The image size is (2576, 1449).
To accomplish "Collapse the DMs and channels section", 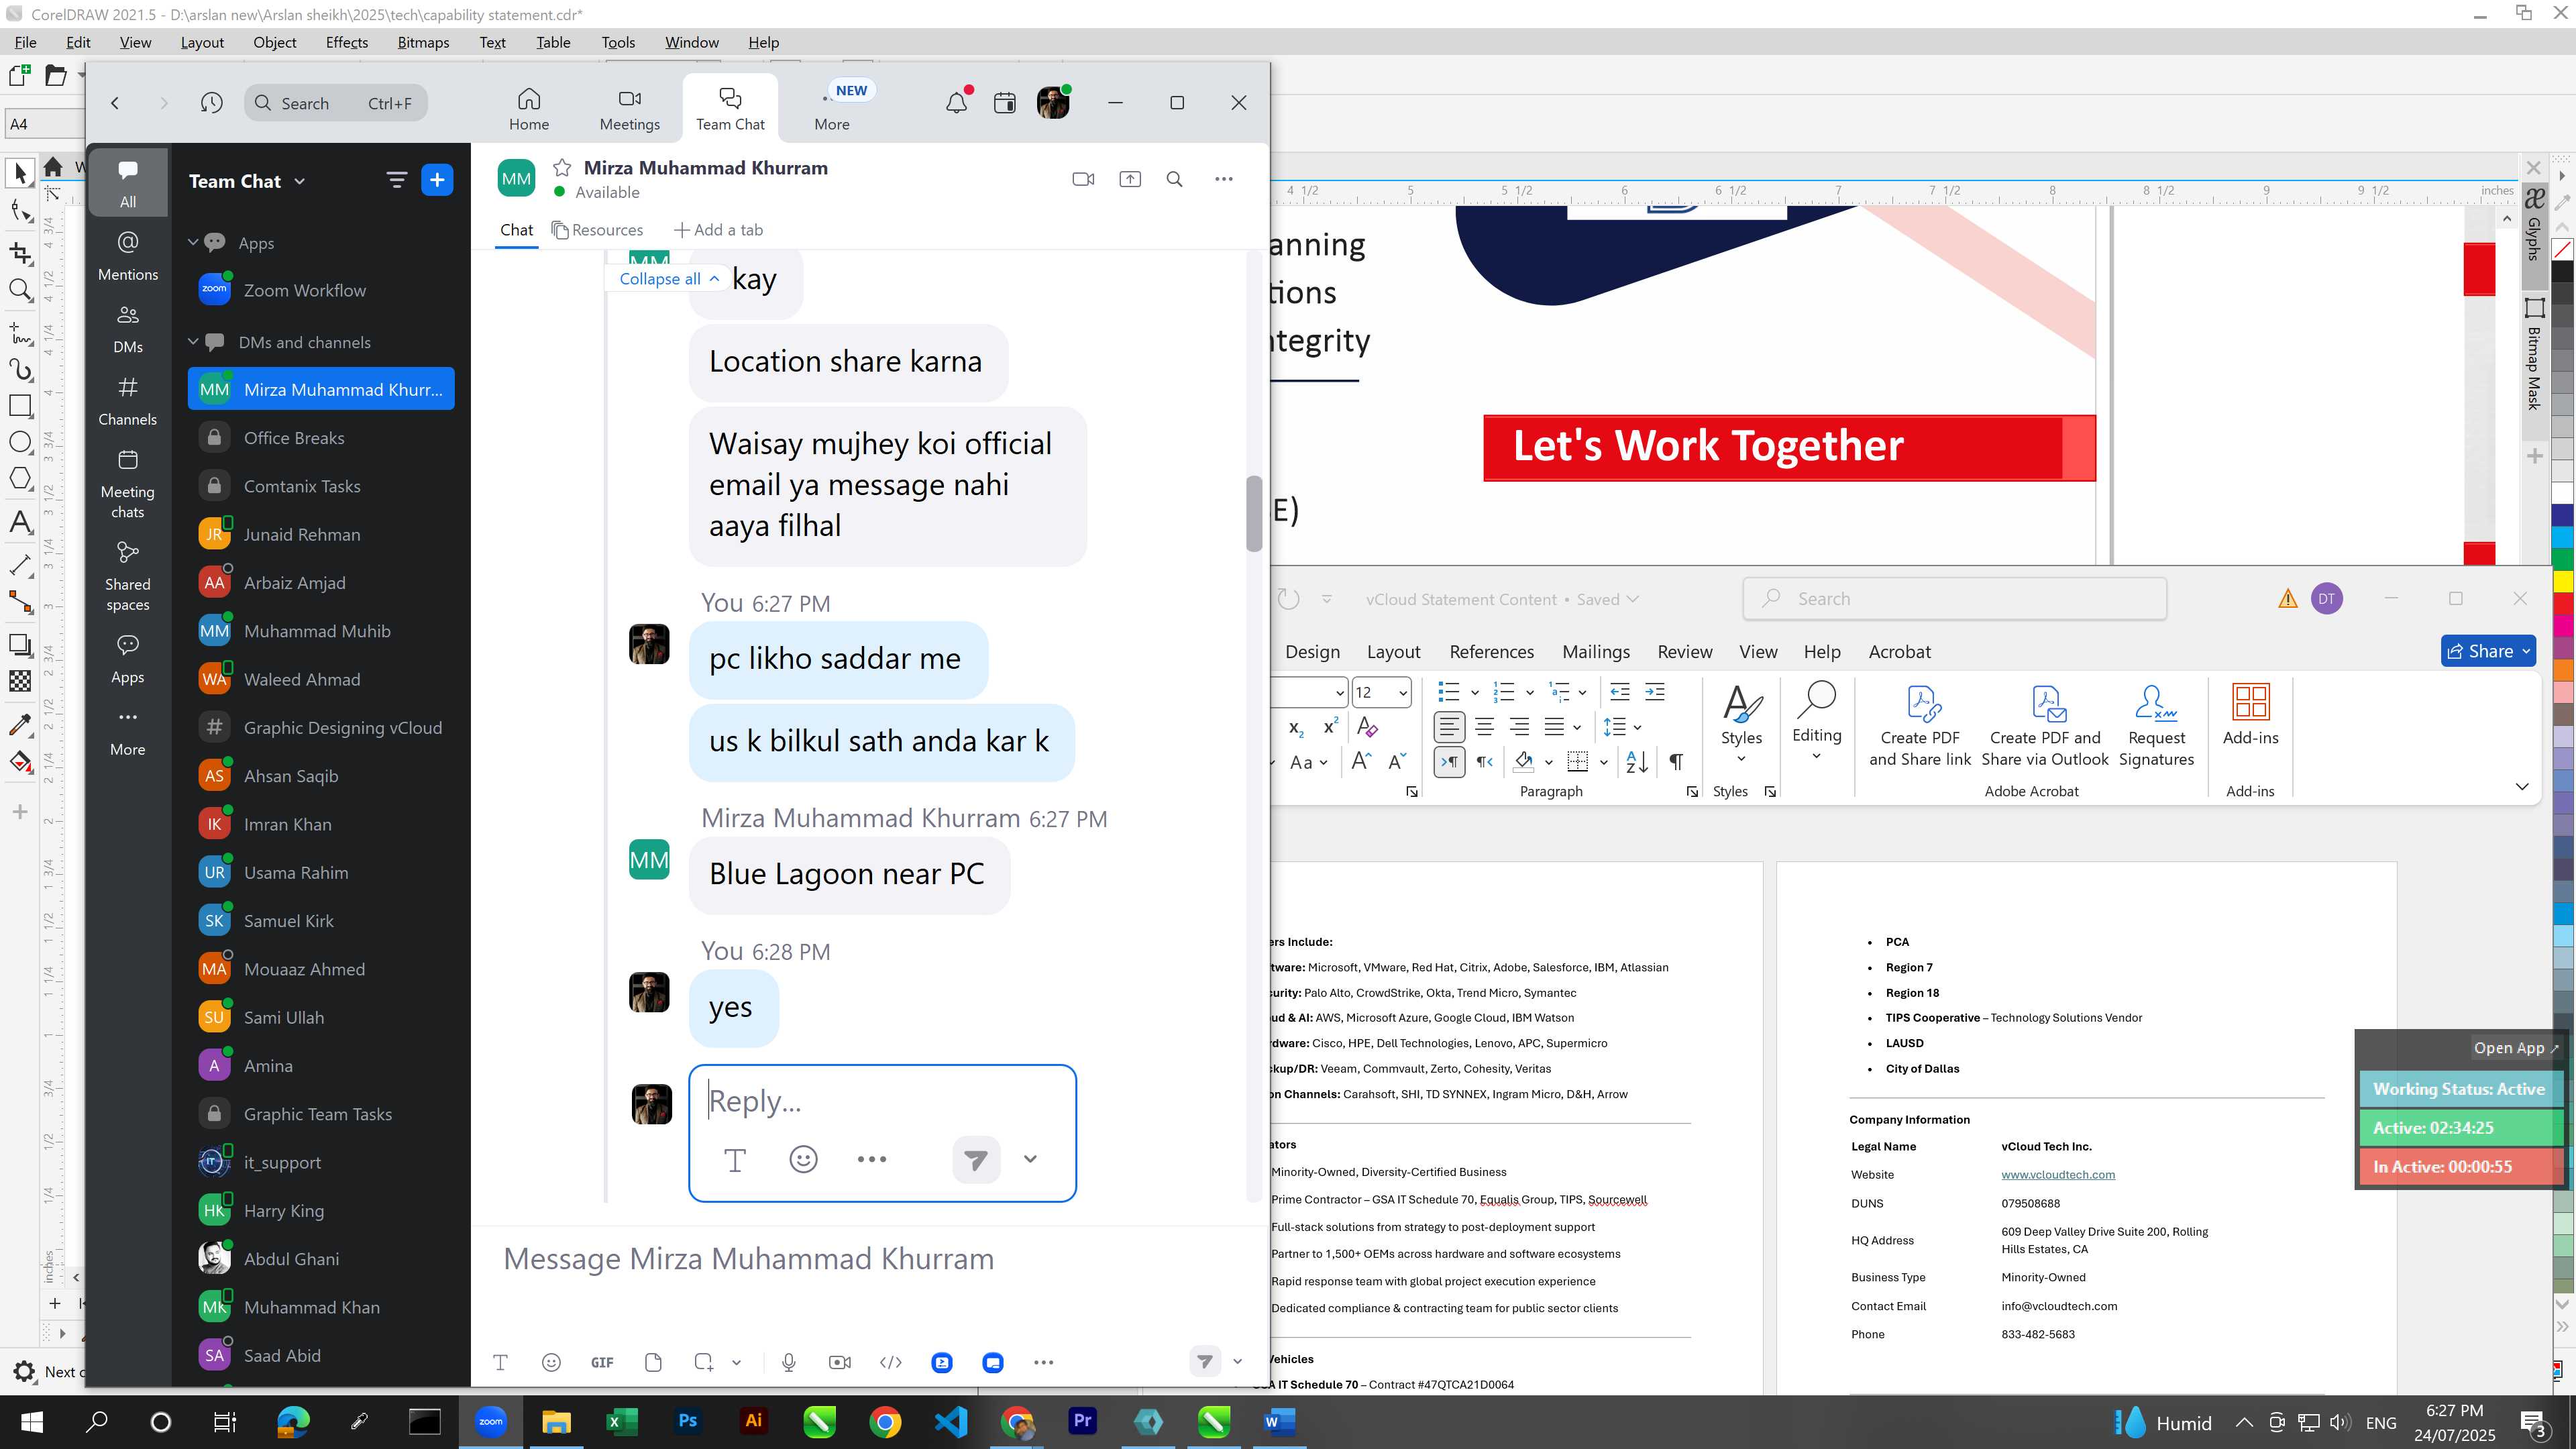I will tap(193, 341).
